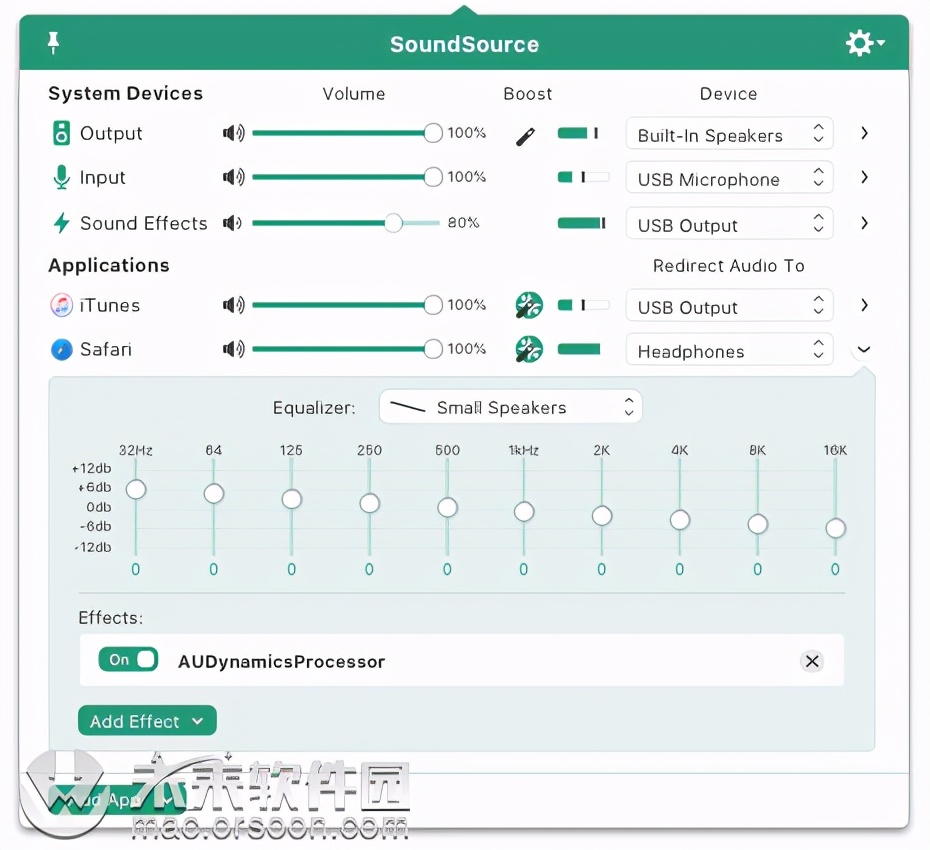Screen dimensions: 930x850
Task: Change Safari redirect from the Headphones dropdown
Action: pyautogui.click(x=729, y=351)
